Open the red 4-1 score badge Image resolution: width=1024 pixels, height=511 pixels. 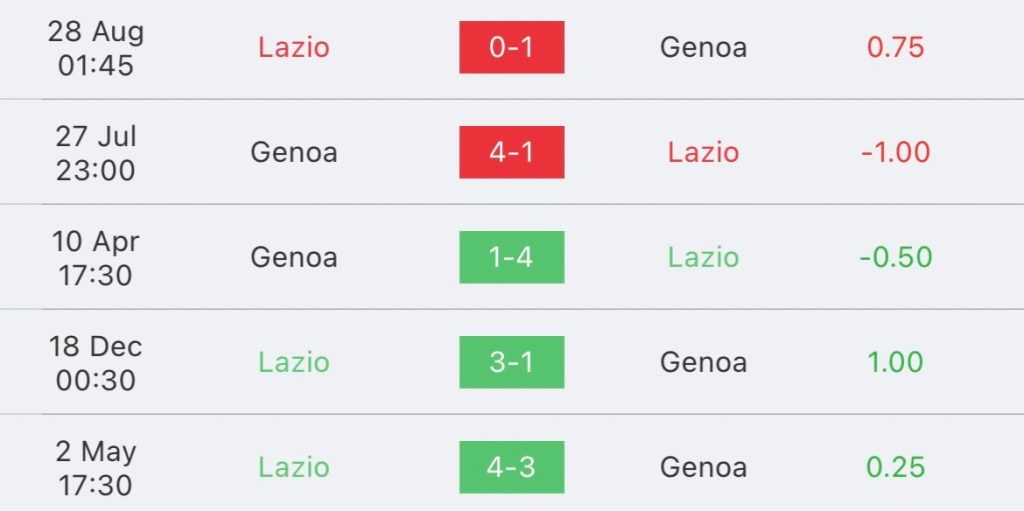511,152
